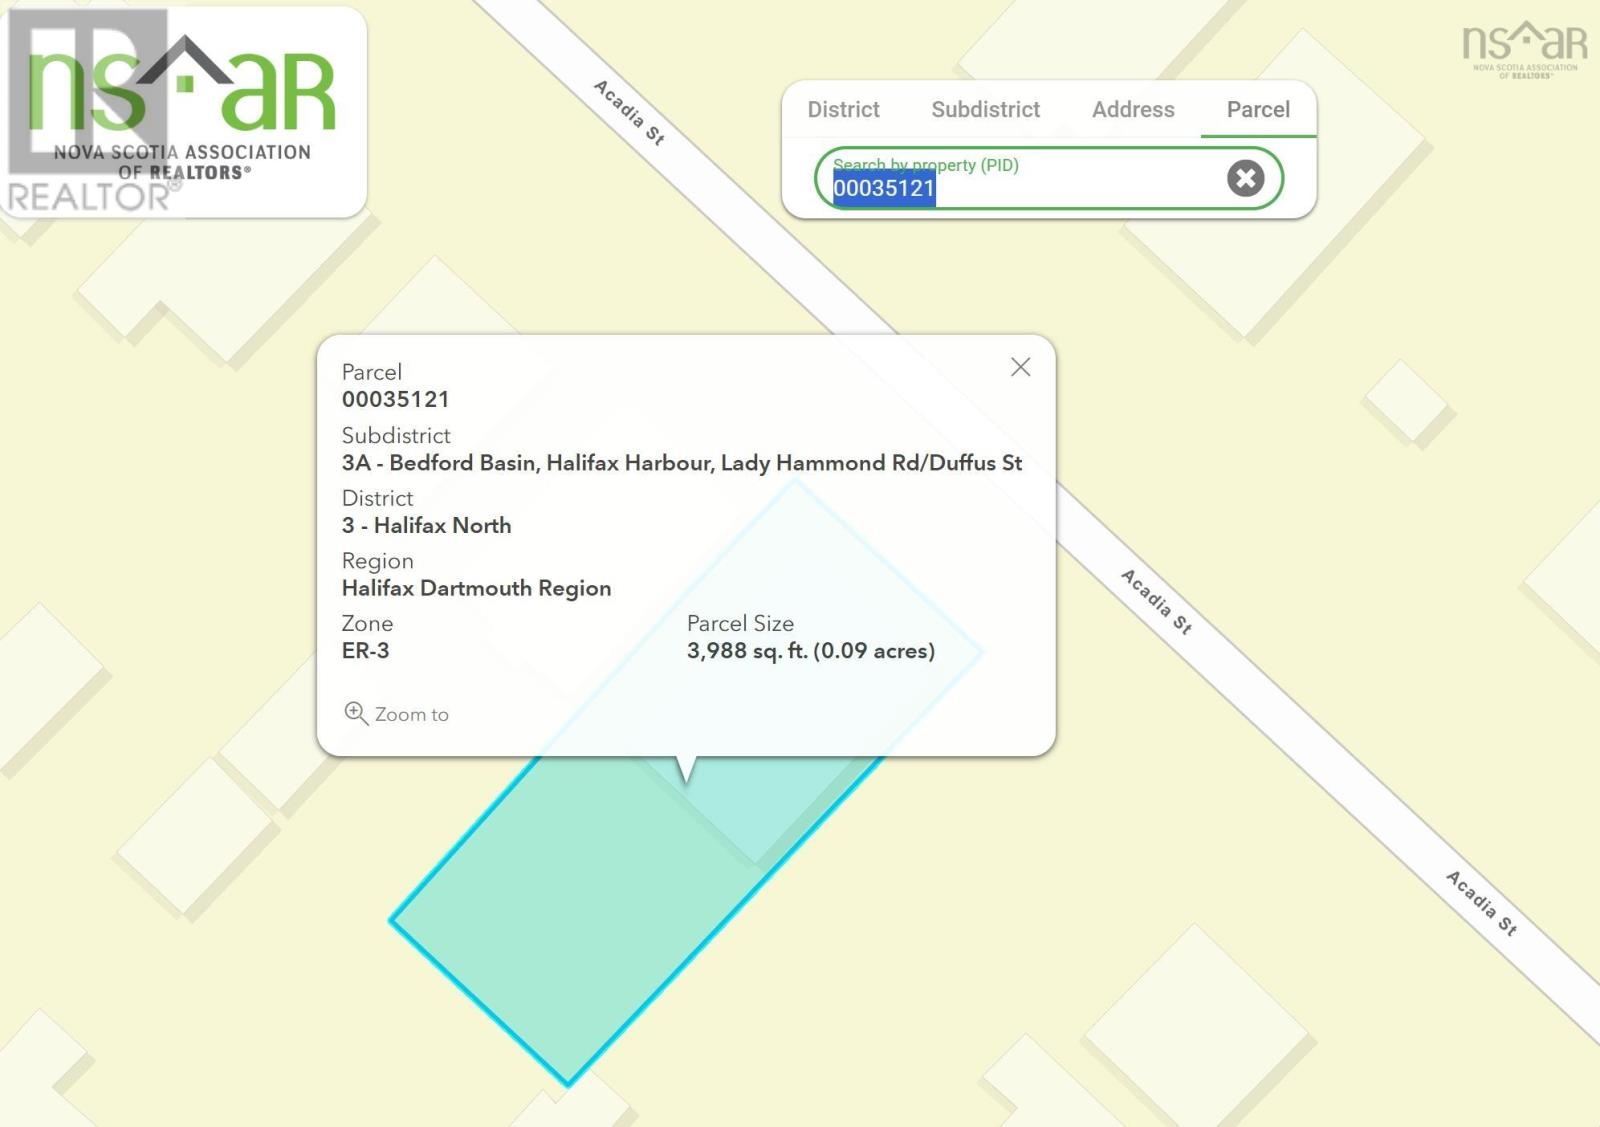Click the bottom-right Acadia St label
This screenshot has width=1600, height=1127.
pyautogui.click(x=1481, y=903)
